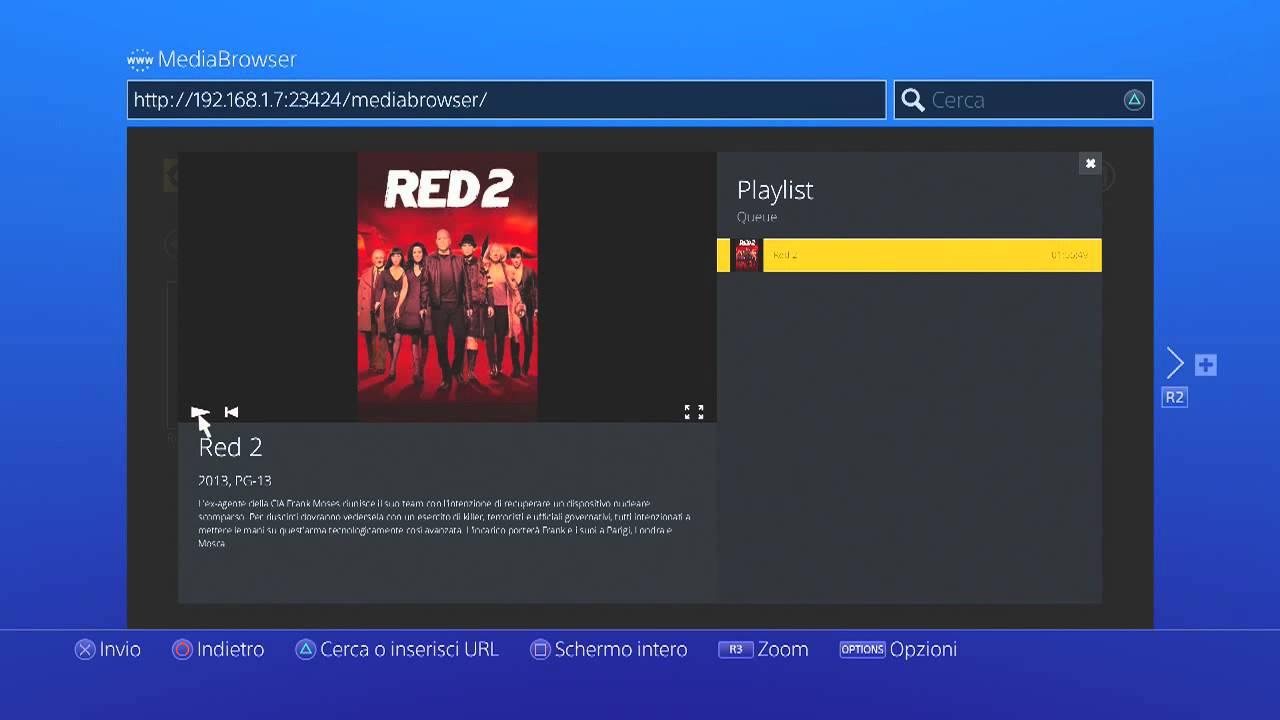The height and width of the screenshot is (720, 1280).
Task: Click the magnifying glass search icon
Action: click(912, 100)
